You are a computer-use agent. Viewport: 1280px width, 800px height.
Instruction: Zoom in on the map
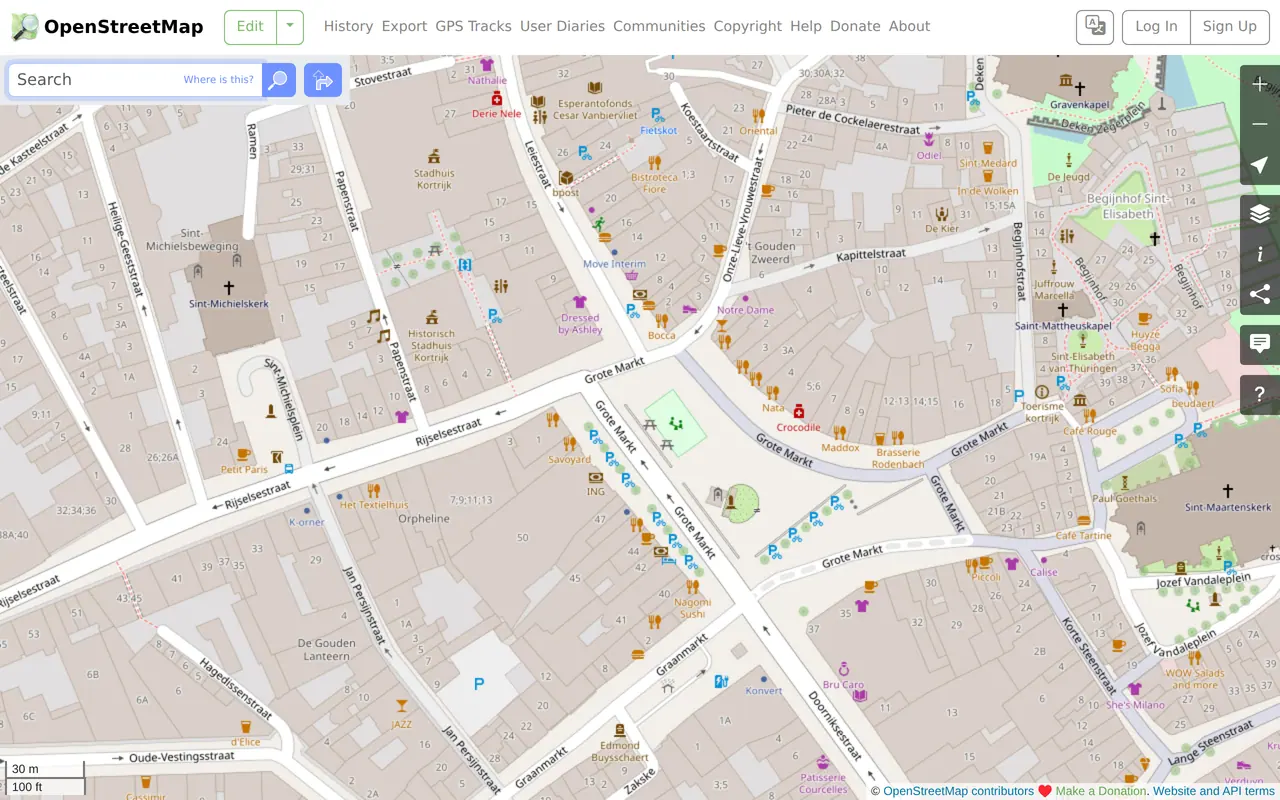click(x=1260, y=85)
